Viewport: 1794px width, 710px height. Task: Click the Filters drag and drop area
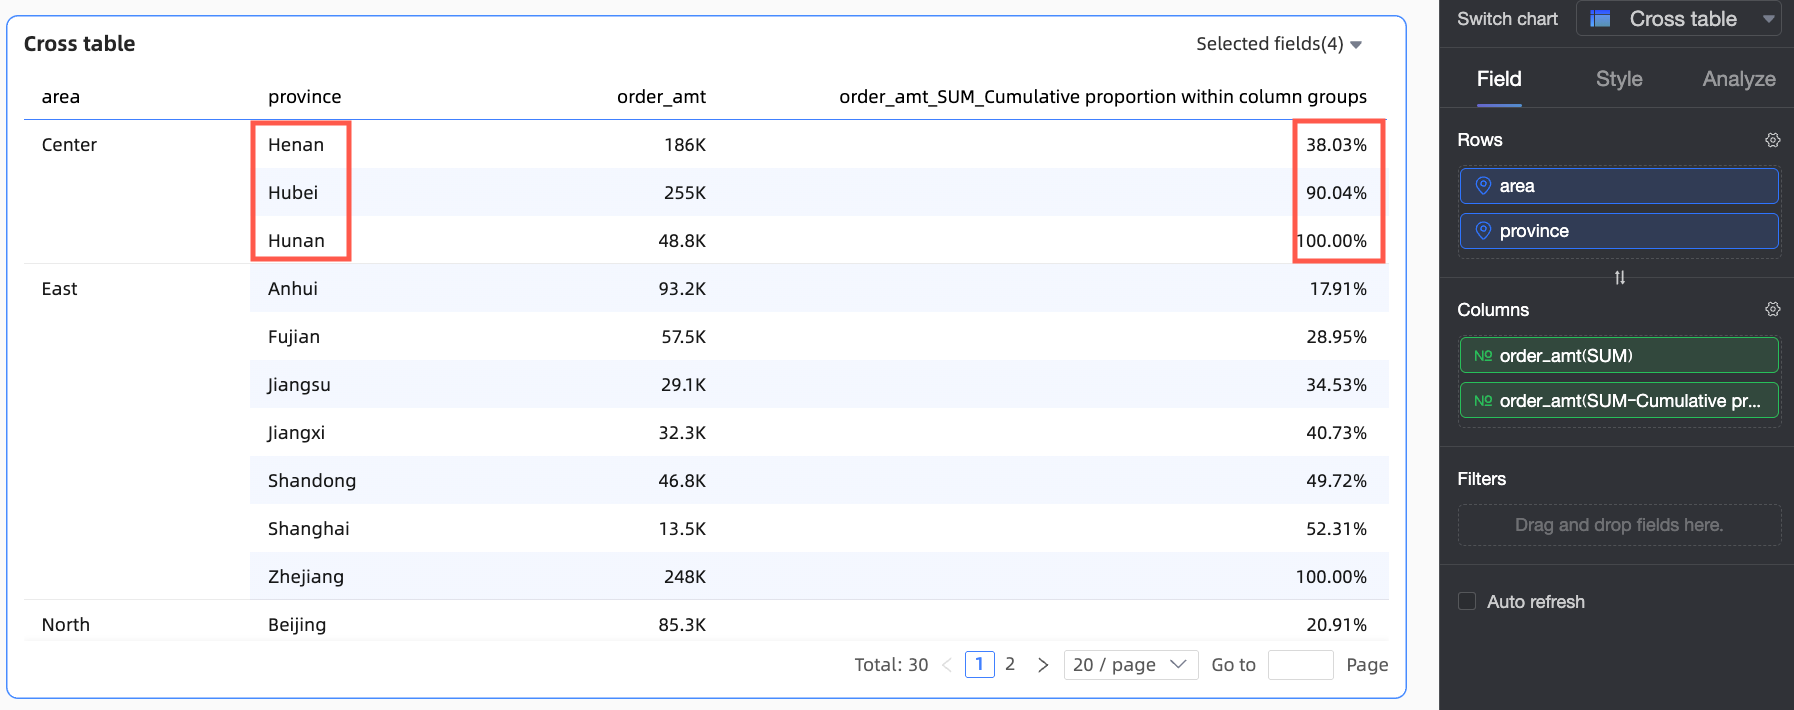click(1618, 525)
